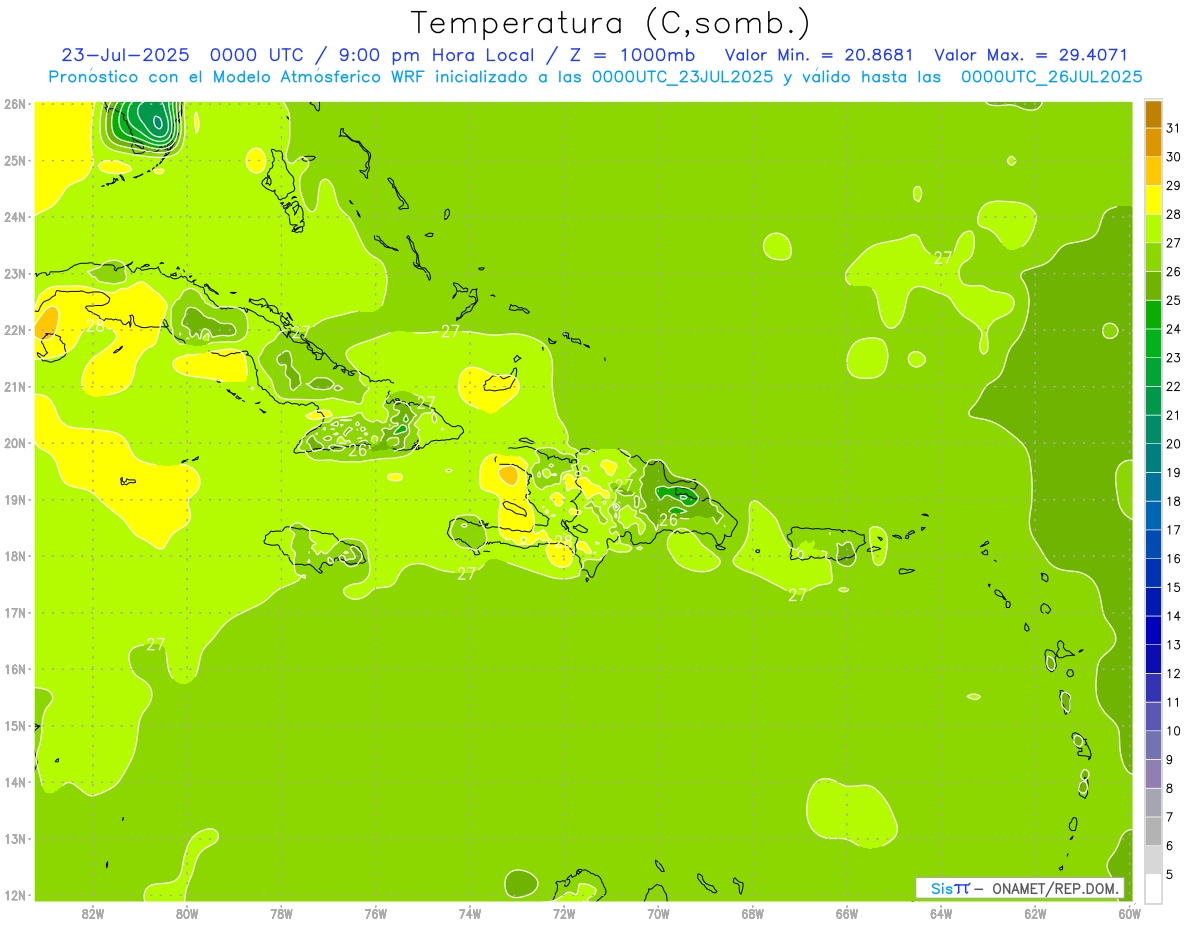Click the "64W" longitude axis label
The height and width of the screenshot is (927, 1200).
click(x=941, y=913)
